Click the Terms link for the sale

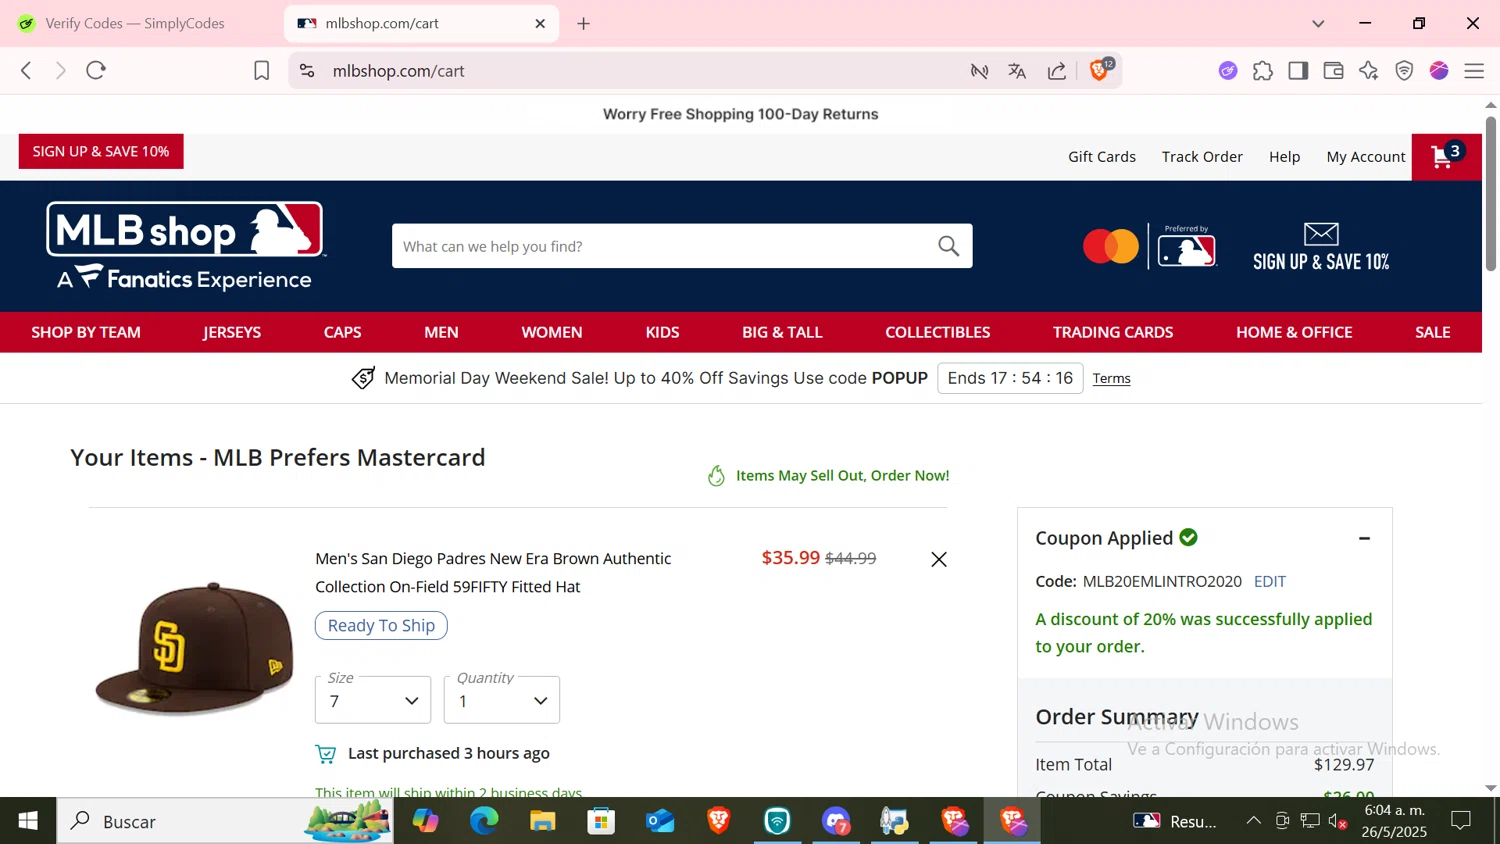click(x=1112, y=378)
